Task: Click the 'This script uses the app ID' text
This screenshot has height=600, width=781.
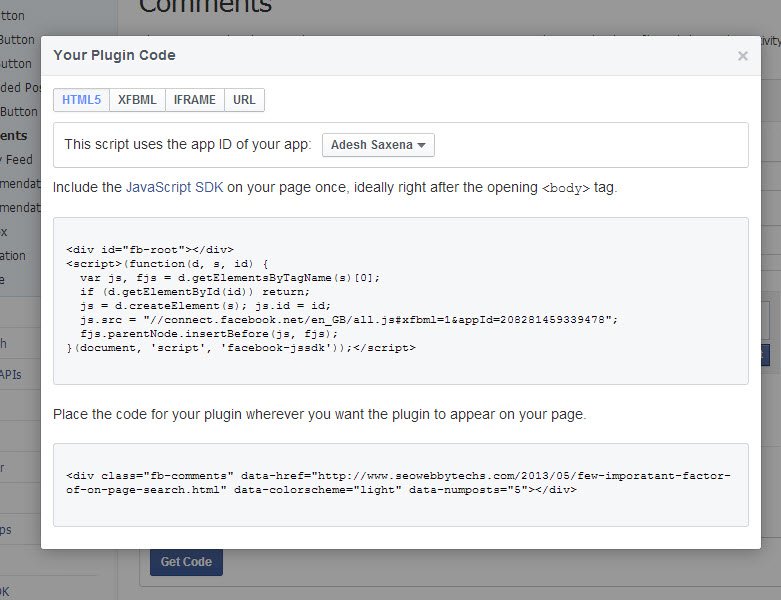Action: (x=187, y=144)
